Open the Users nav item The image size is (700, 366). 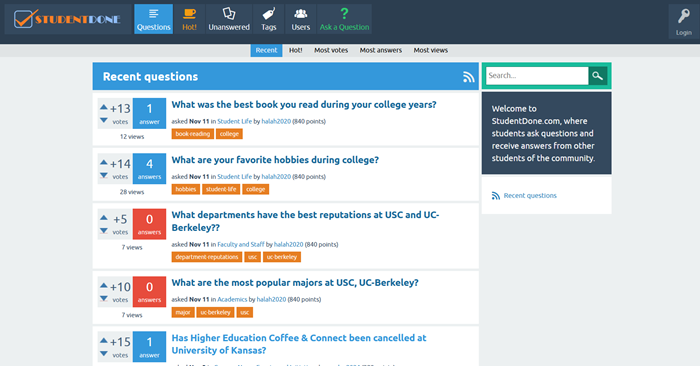pos(300,19)
